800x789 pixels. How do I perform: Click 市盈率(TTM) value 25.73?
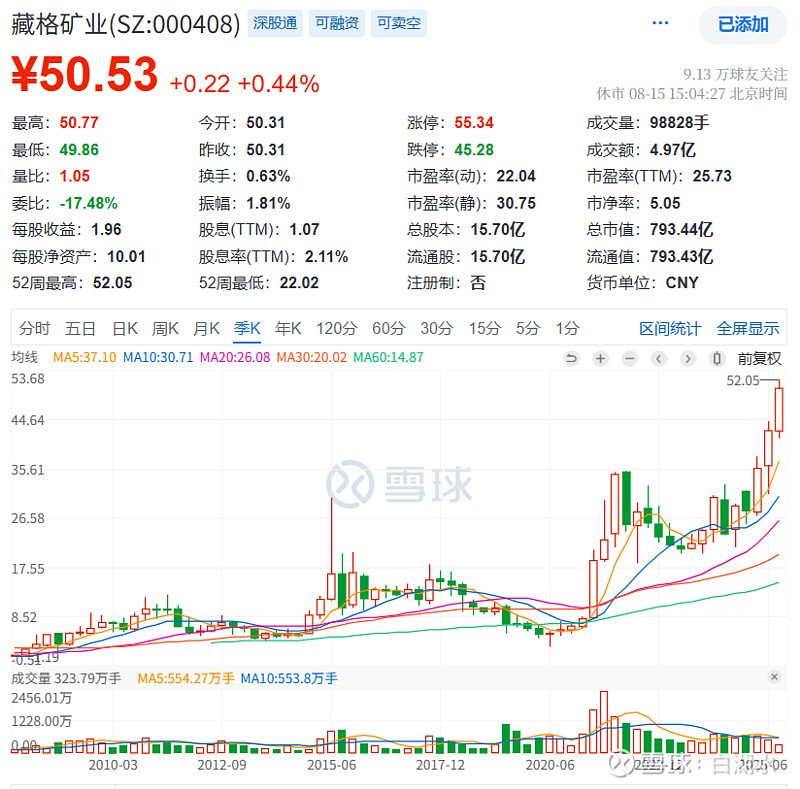pos(712,176)
